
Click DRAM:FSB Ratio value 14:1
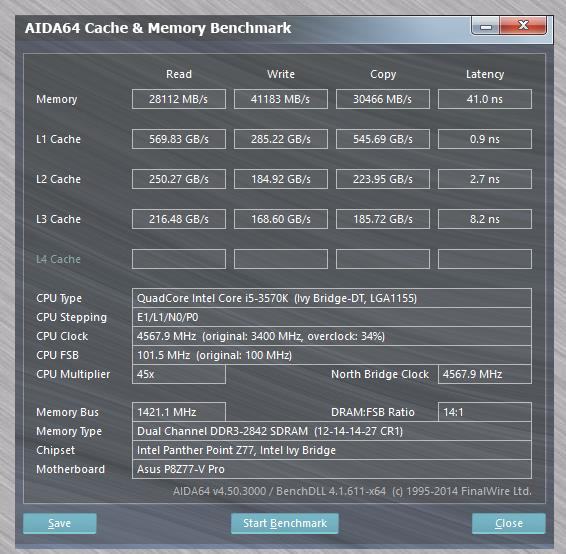pyautogui.click(x=485, y=412)
